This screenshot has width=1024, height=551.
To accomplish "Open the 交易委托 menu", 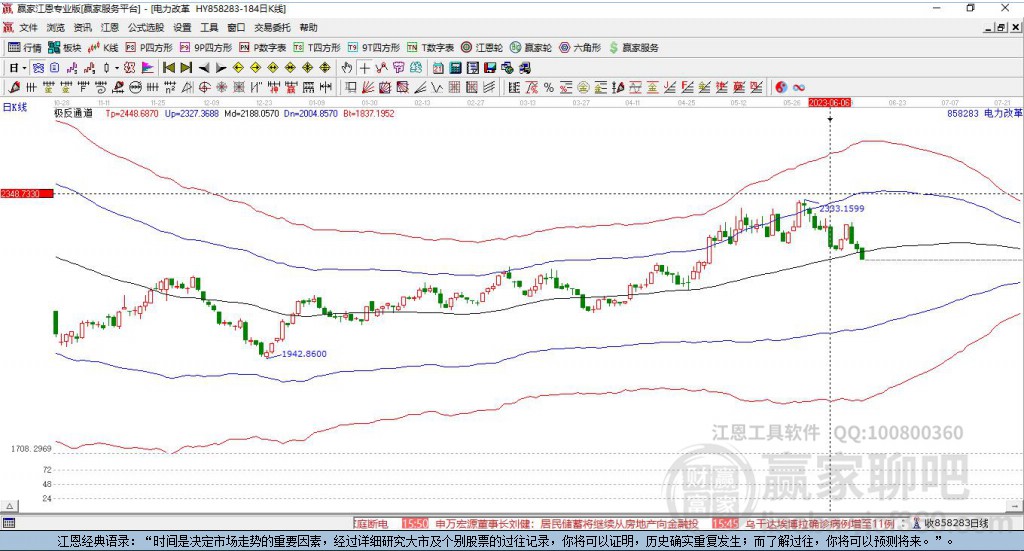I will pyautogui.click(x=272, y=27).
